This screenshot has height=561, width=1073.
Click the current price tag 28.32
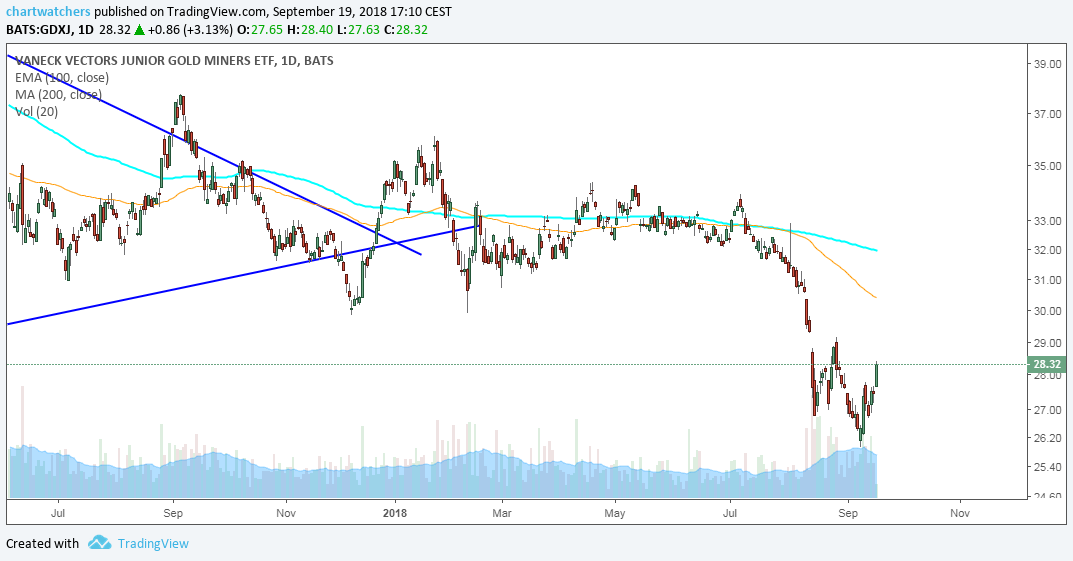click(1048, 365)
